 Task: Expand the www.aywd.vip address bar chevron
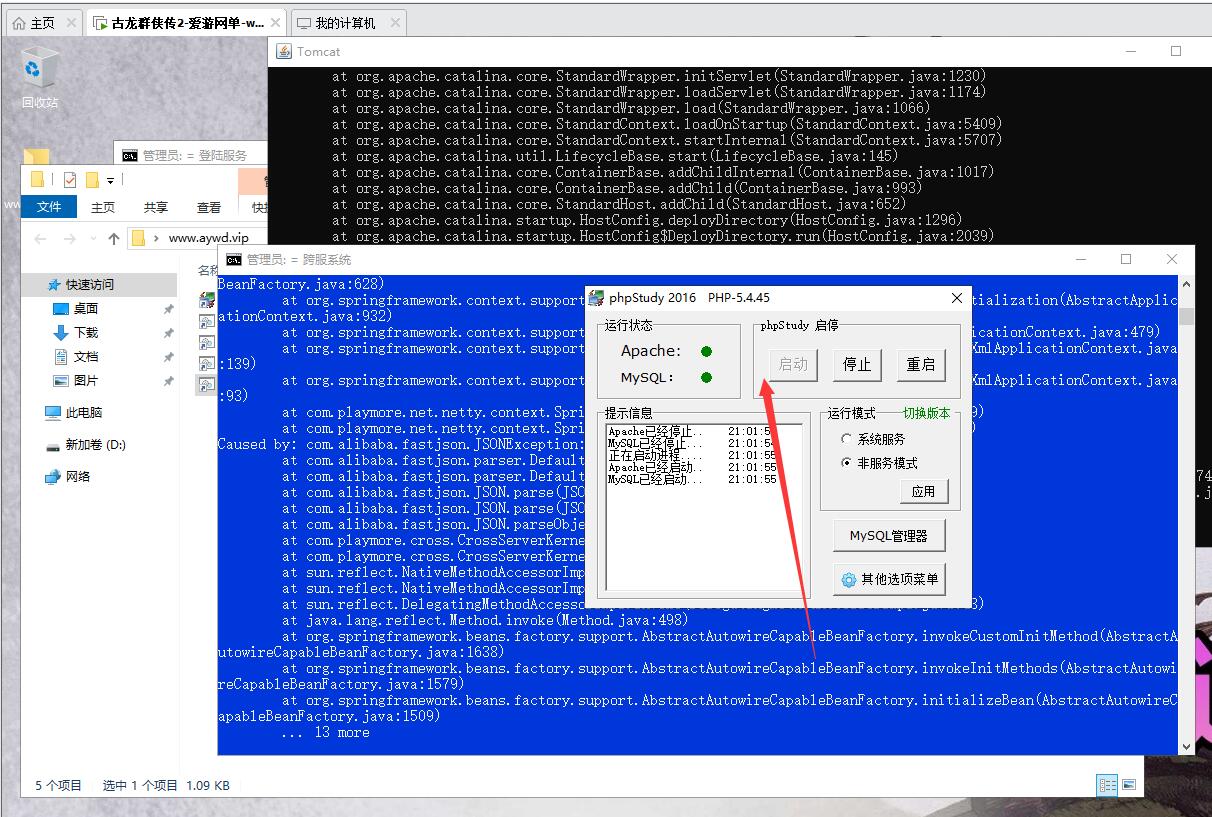pos(156,238)
